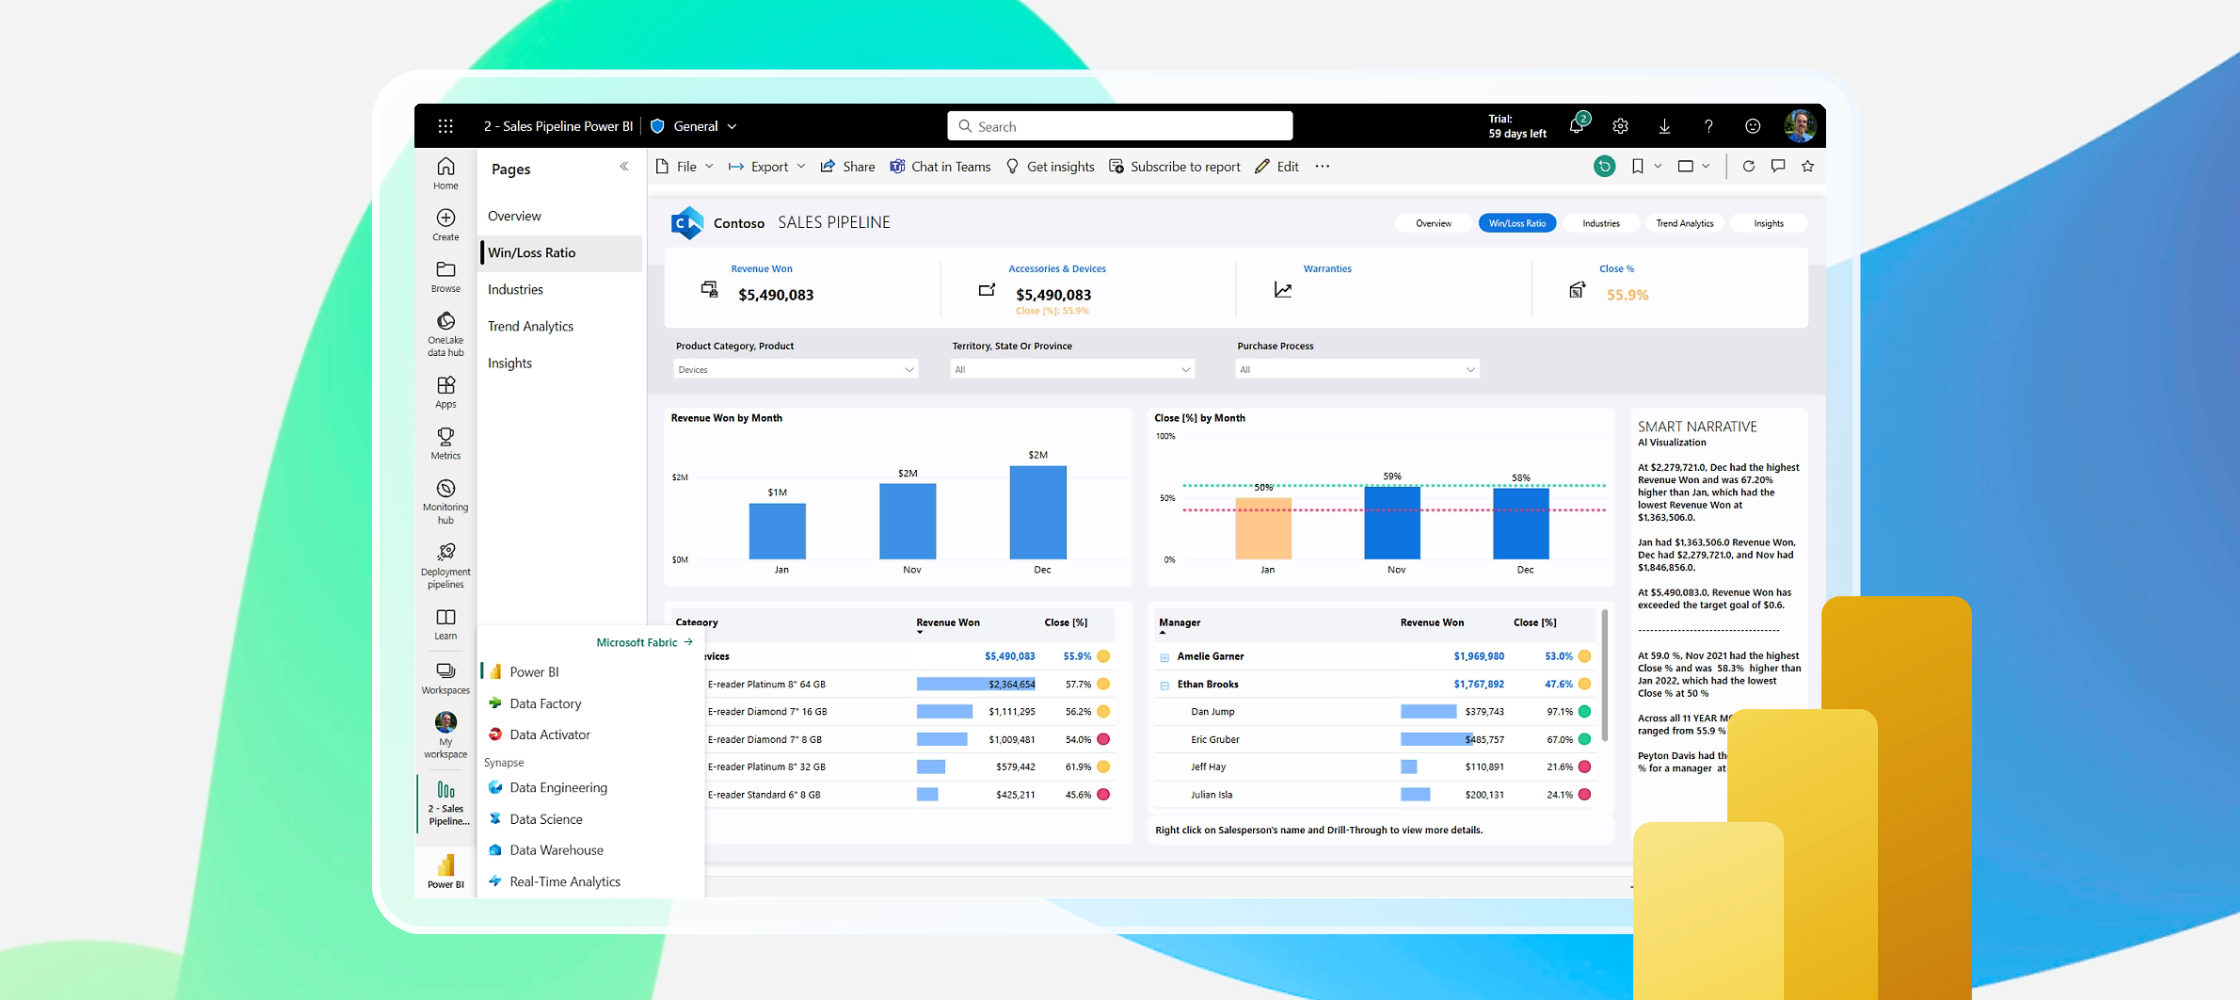Screen dimensions: 2240x1000
Task: Open the notifications bell
Action: 1577,126
